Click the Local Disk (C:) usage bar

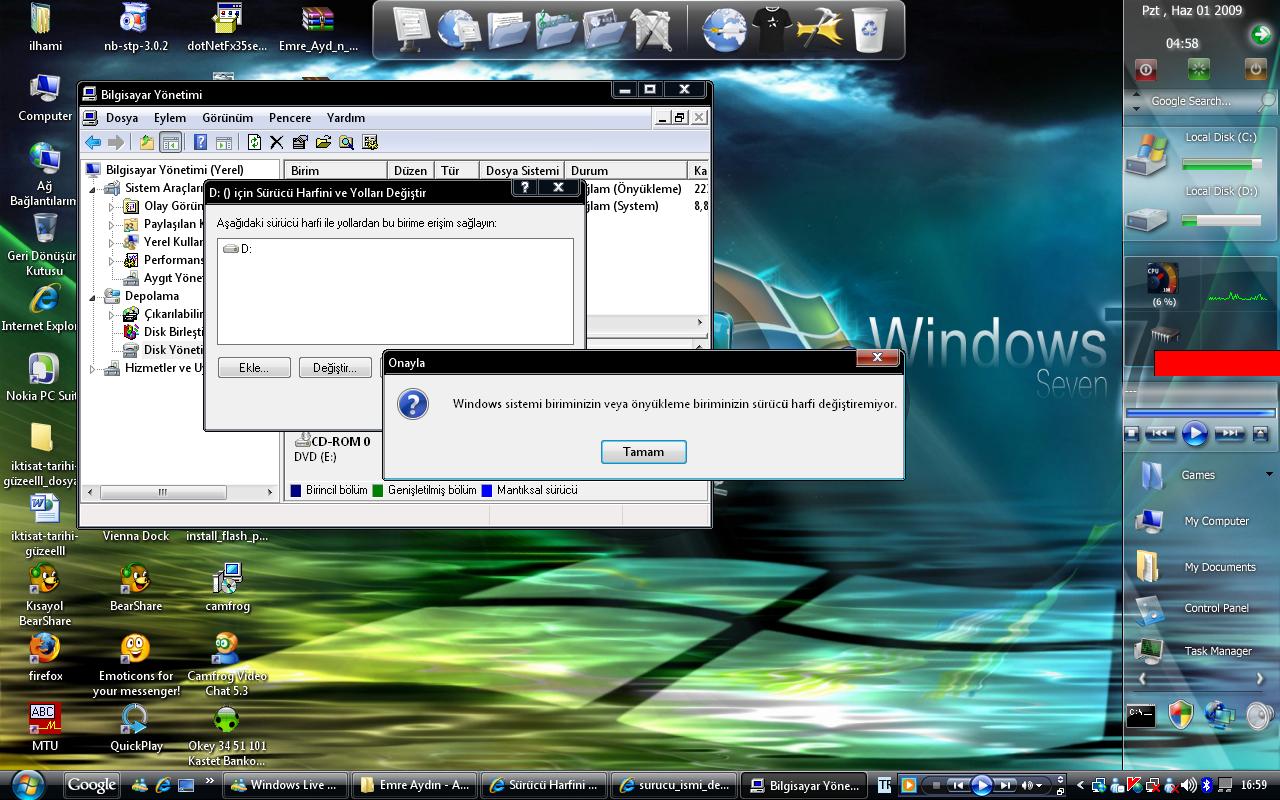pos(1221,164)
